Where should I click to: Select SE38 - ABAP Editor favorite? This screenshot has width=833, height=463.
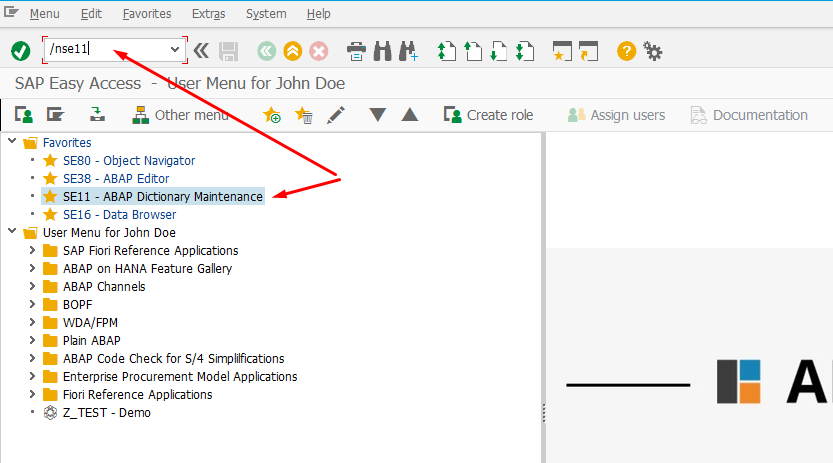tap(116, 178)
